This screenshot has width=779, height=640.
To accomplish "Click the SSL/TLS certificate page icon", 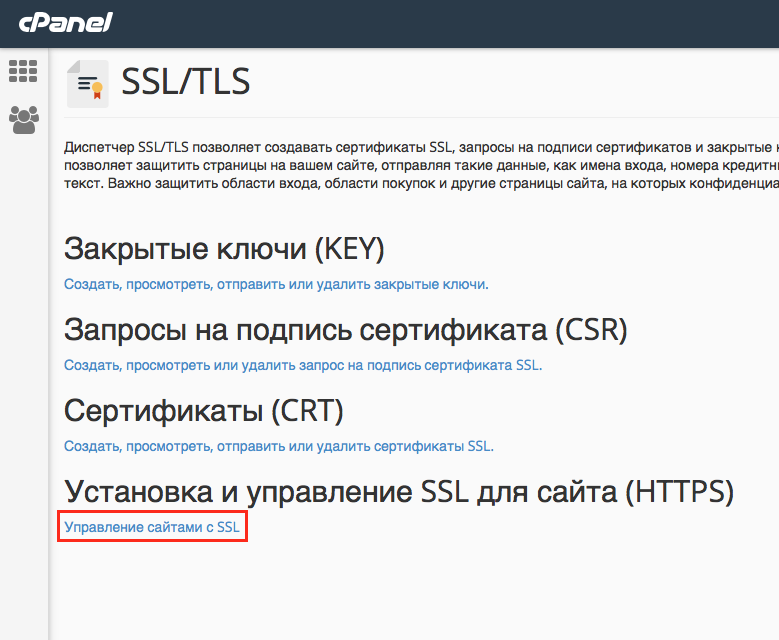I will pos(88,83).
